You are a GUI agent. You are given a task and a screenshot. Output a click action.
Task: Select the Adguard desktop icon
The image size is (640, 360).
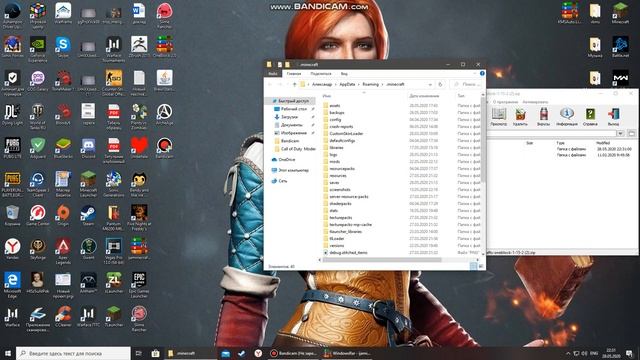pyautogui.click(x=38, y=147)
